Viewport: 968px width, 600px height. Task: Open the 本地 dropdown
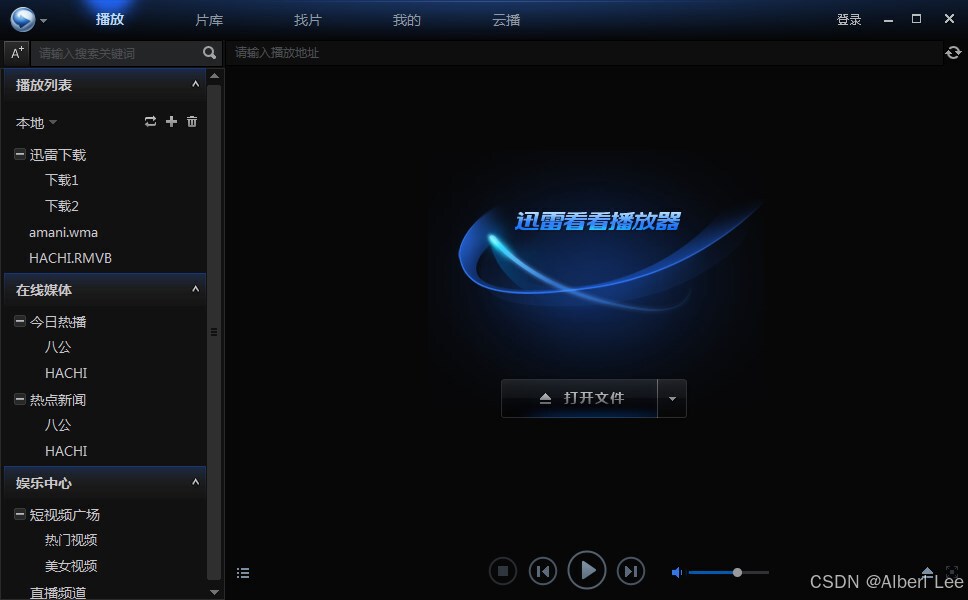36,123
